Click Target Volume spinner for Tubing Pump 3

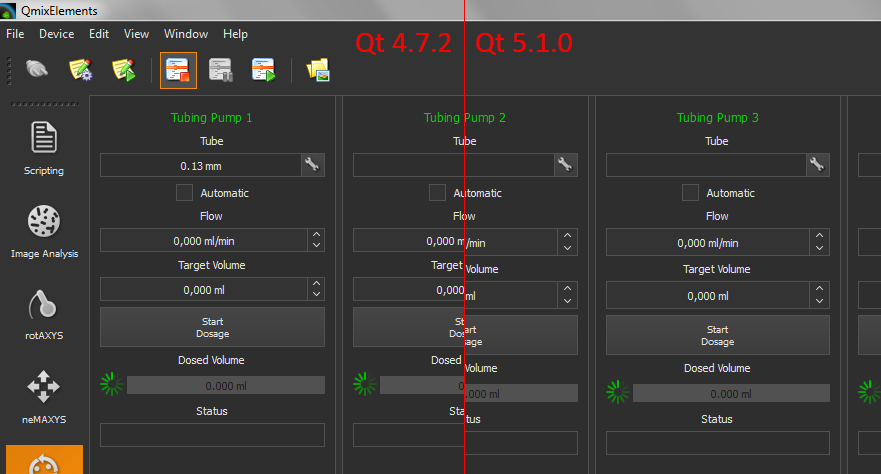tap(820, 295)
